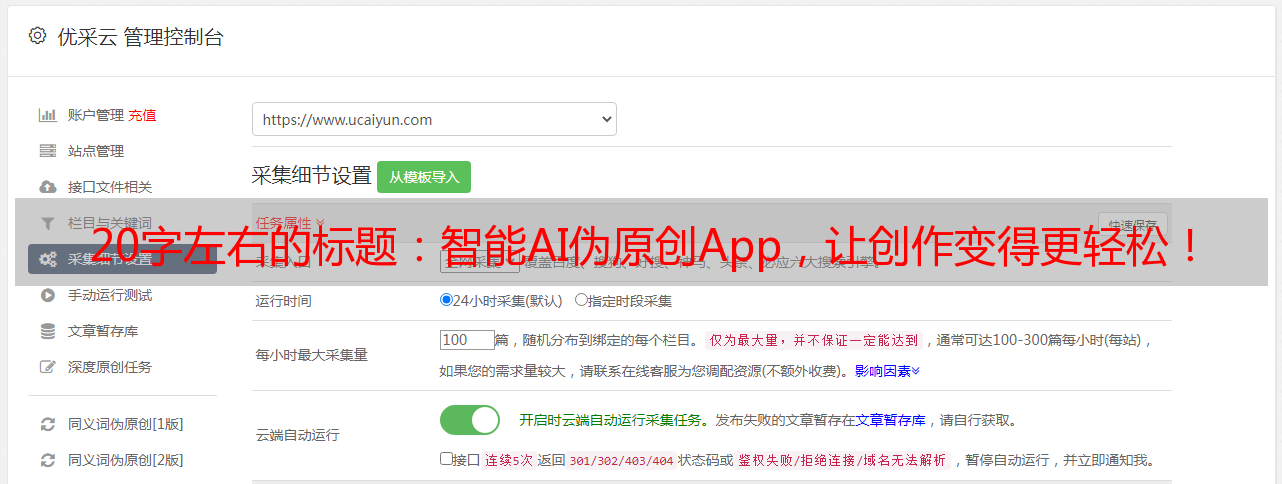This screenshot has width=1282, height=484.
Task: Open the site URL dropdown https://www.ucaiyun.com
Action: click(x=434, y=119)
